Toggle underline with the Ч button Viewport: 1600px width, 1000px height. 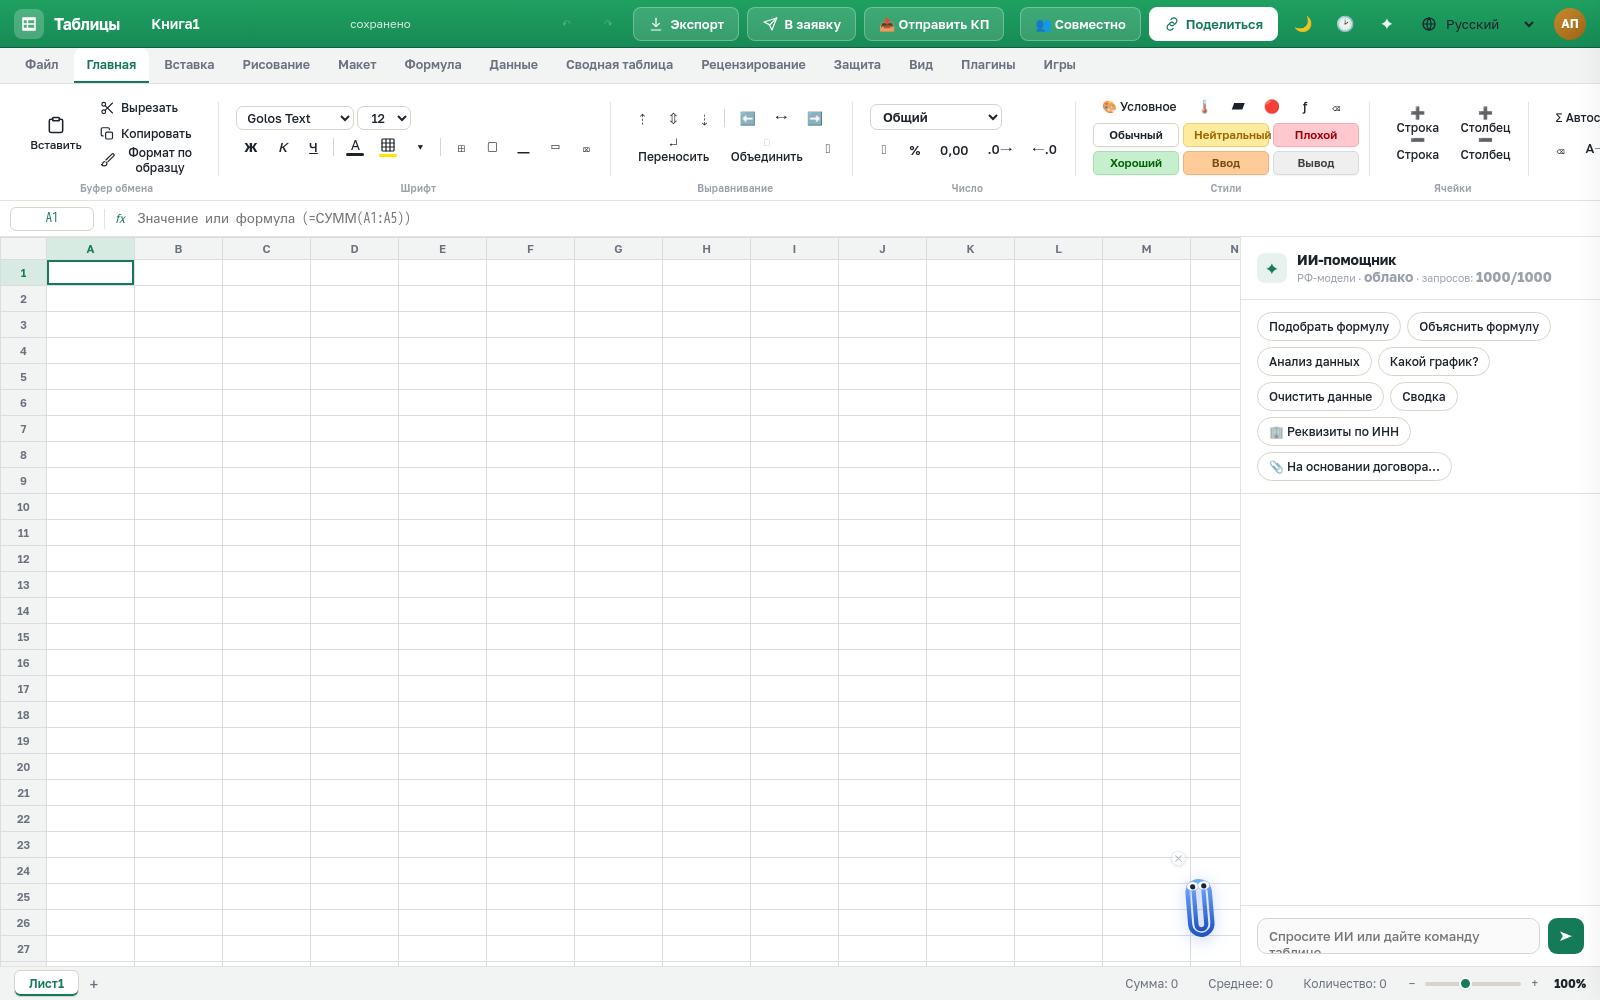(313, 148)
